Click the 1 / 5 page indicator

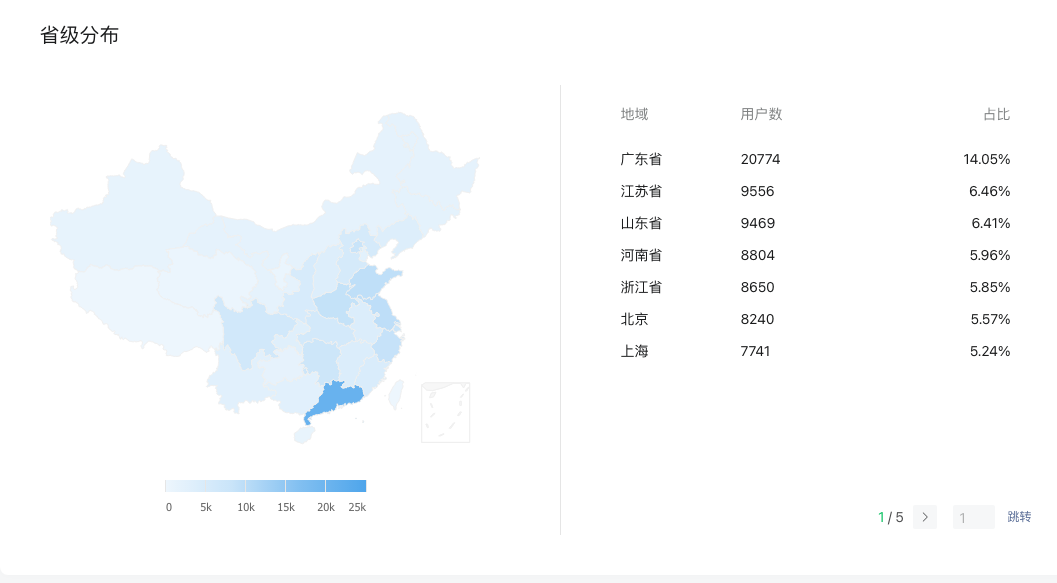click(x=890, y=517)
